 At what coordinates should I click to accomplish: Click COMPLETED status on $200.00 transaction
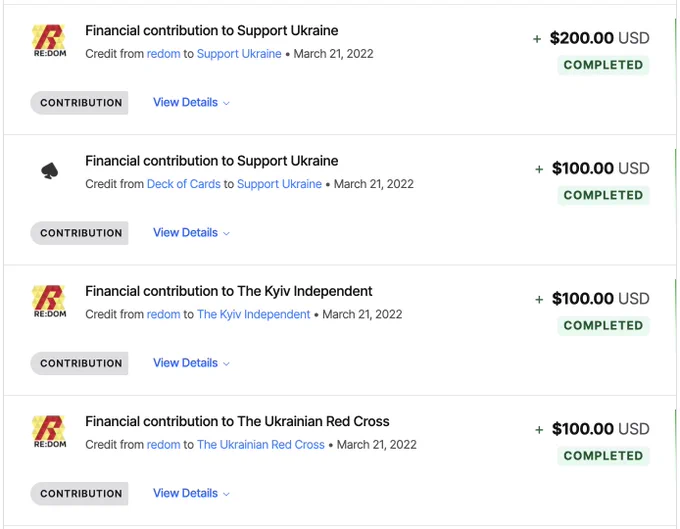click(603, 65)
